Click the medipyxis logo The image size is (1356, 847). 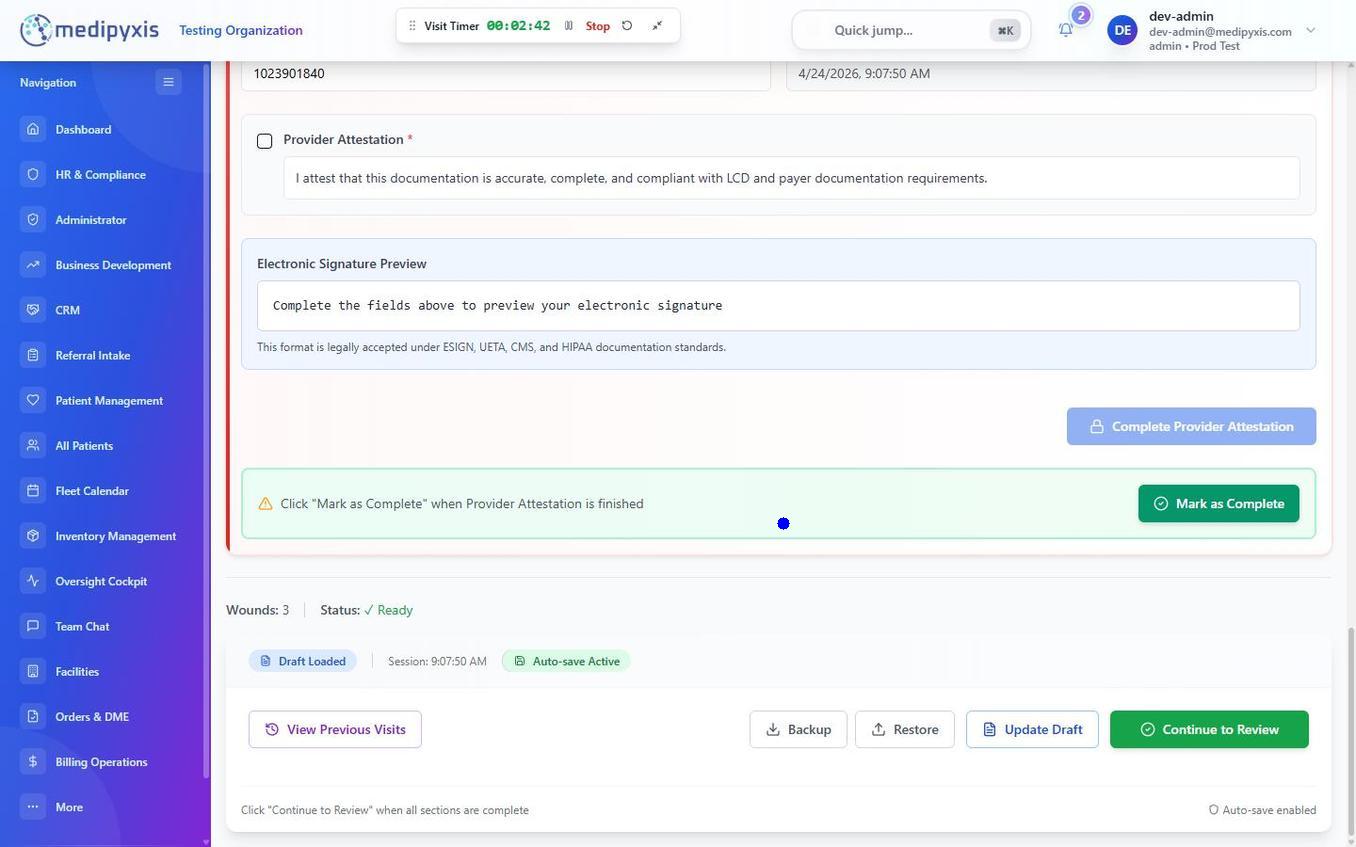[89, 30]
